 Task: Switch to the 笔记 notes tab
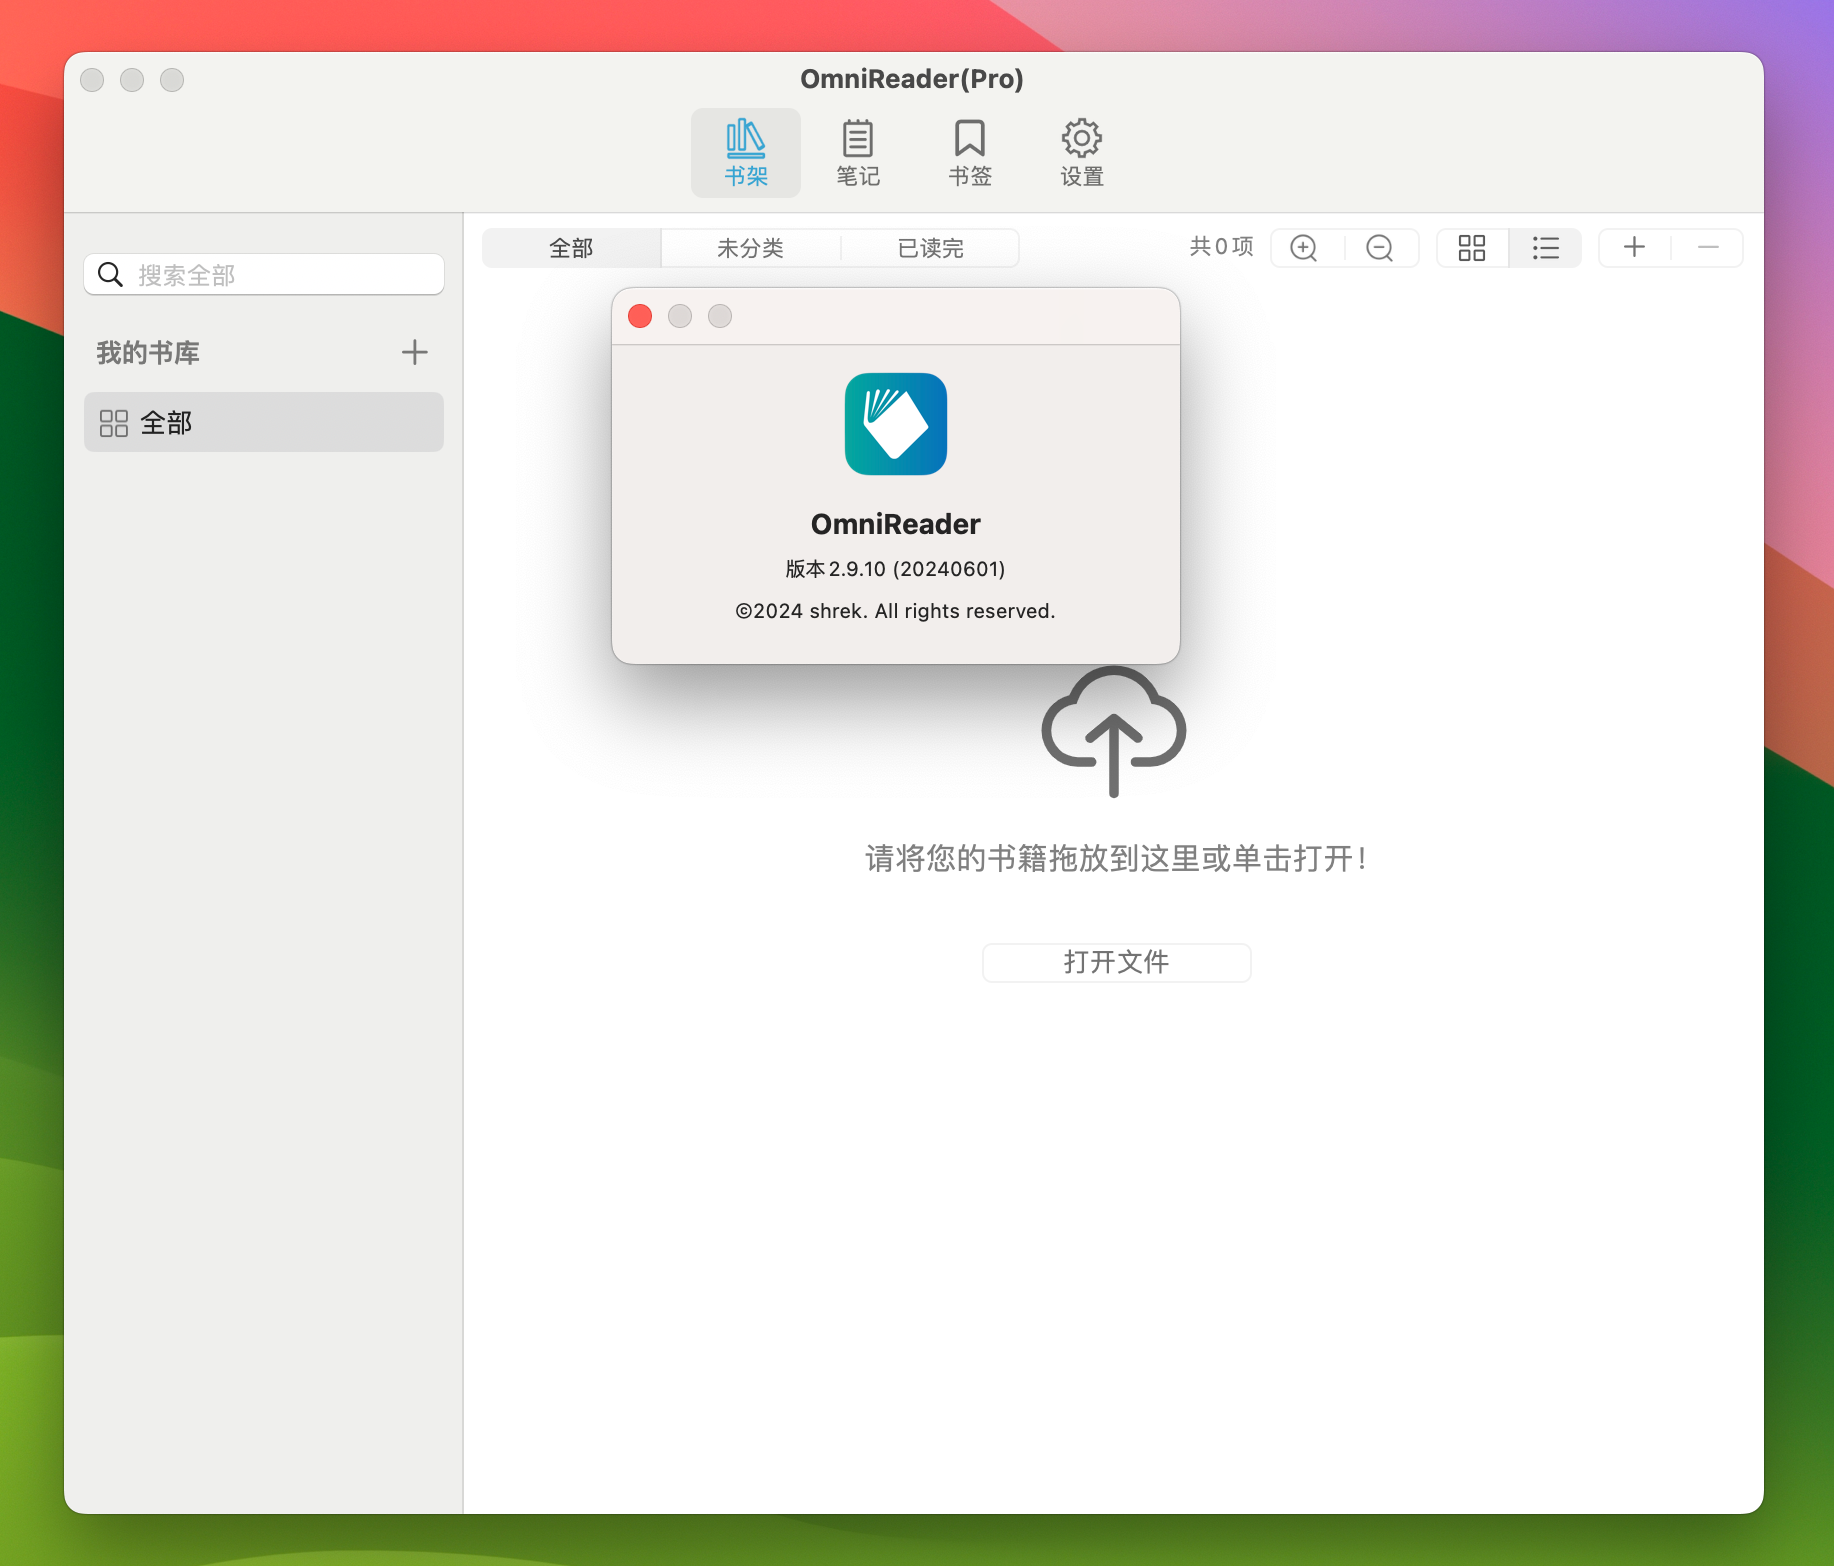click(858, 153)
